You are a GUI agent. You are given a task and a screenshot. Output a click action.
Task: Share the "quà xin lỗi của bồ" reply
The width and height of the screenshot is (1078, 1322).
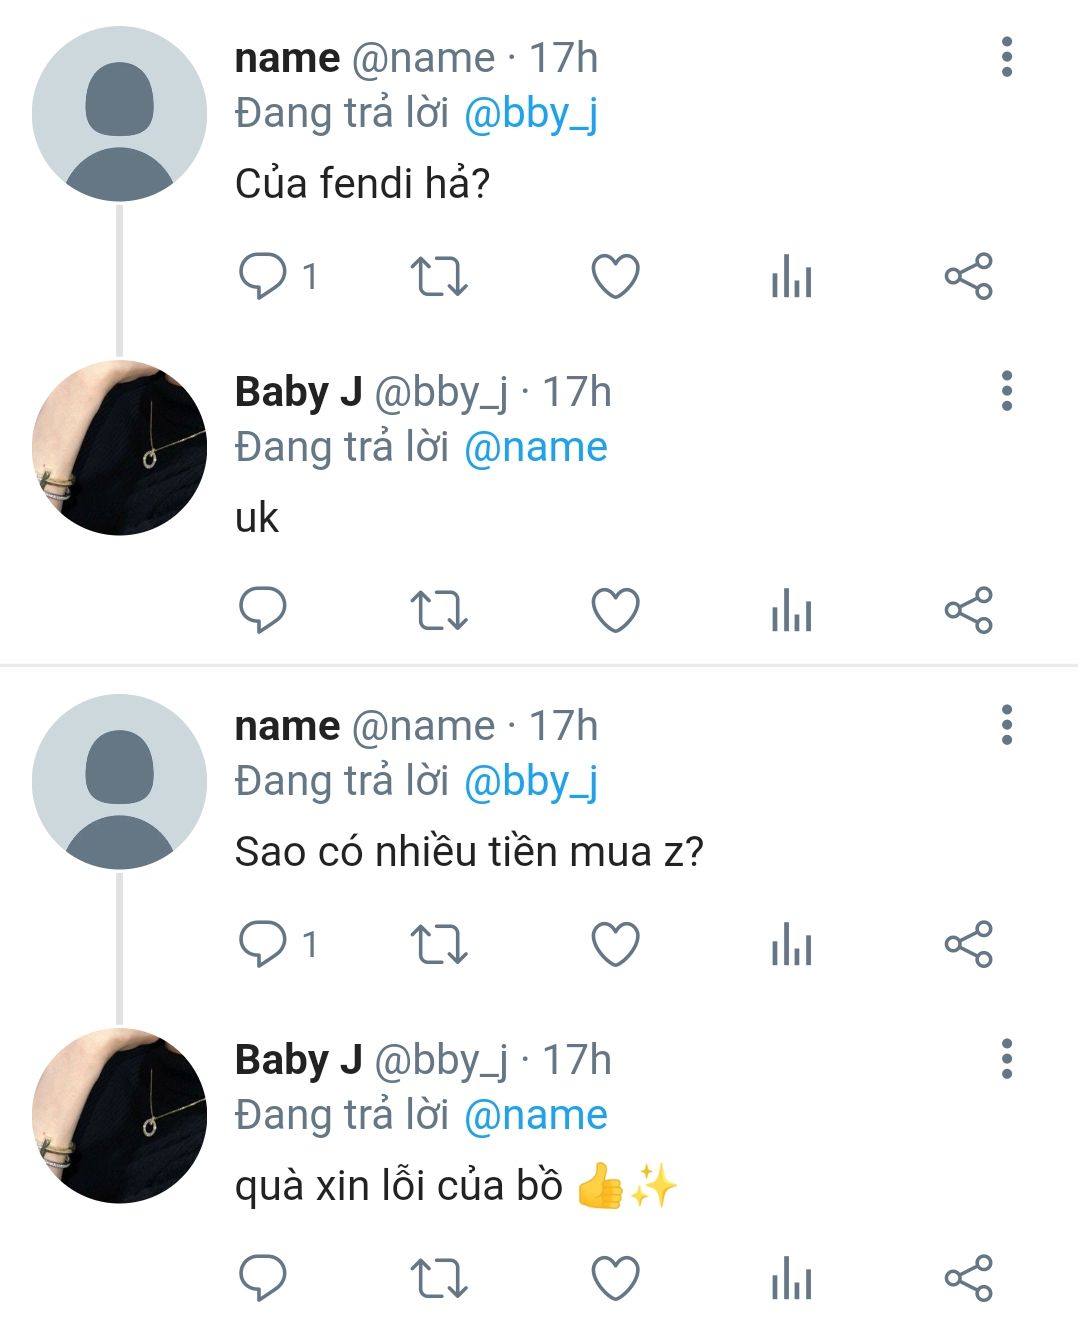968,1278
